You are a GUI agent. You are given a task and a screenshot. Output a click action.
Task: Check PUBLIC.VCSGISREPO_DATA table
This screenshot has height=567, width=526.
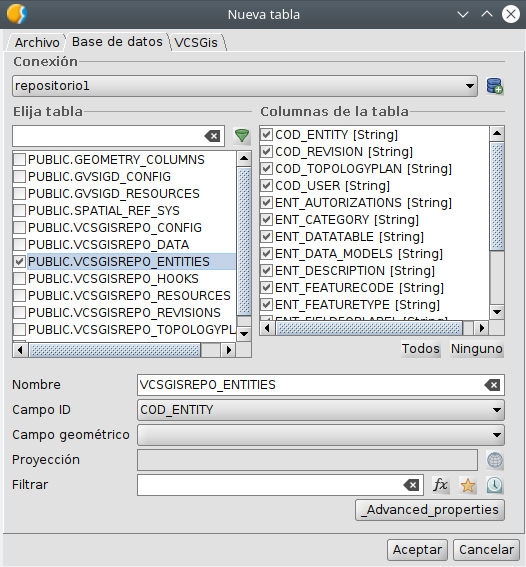[20, 244]
